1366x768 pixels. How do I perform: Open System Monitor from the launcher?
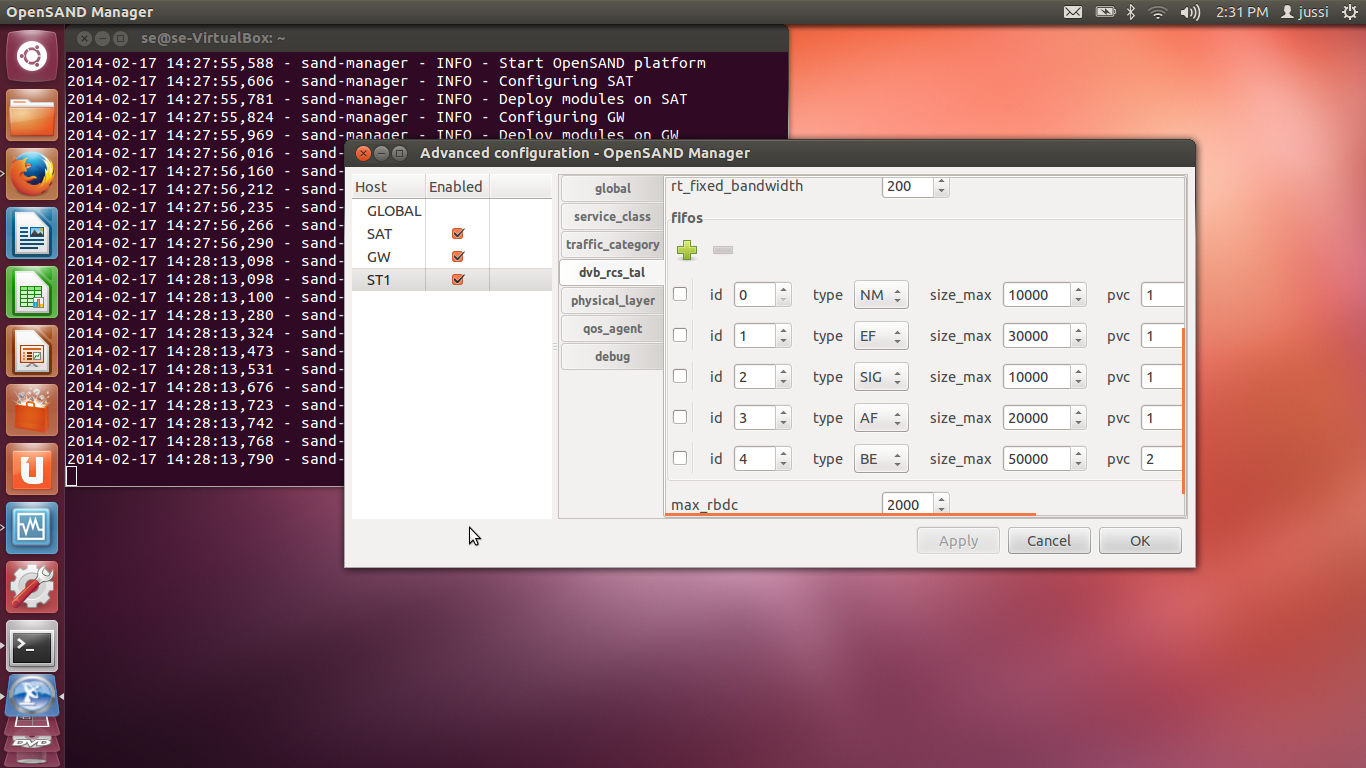[x=32, y=527]
